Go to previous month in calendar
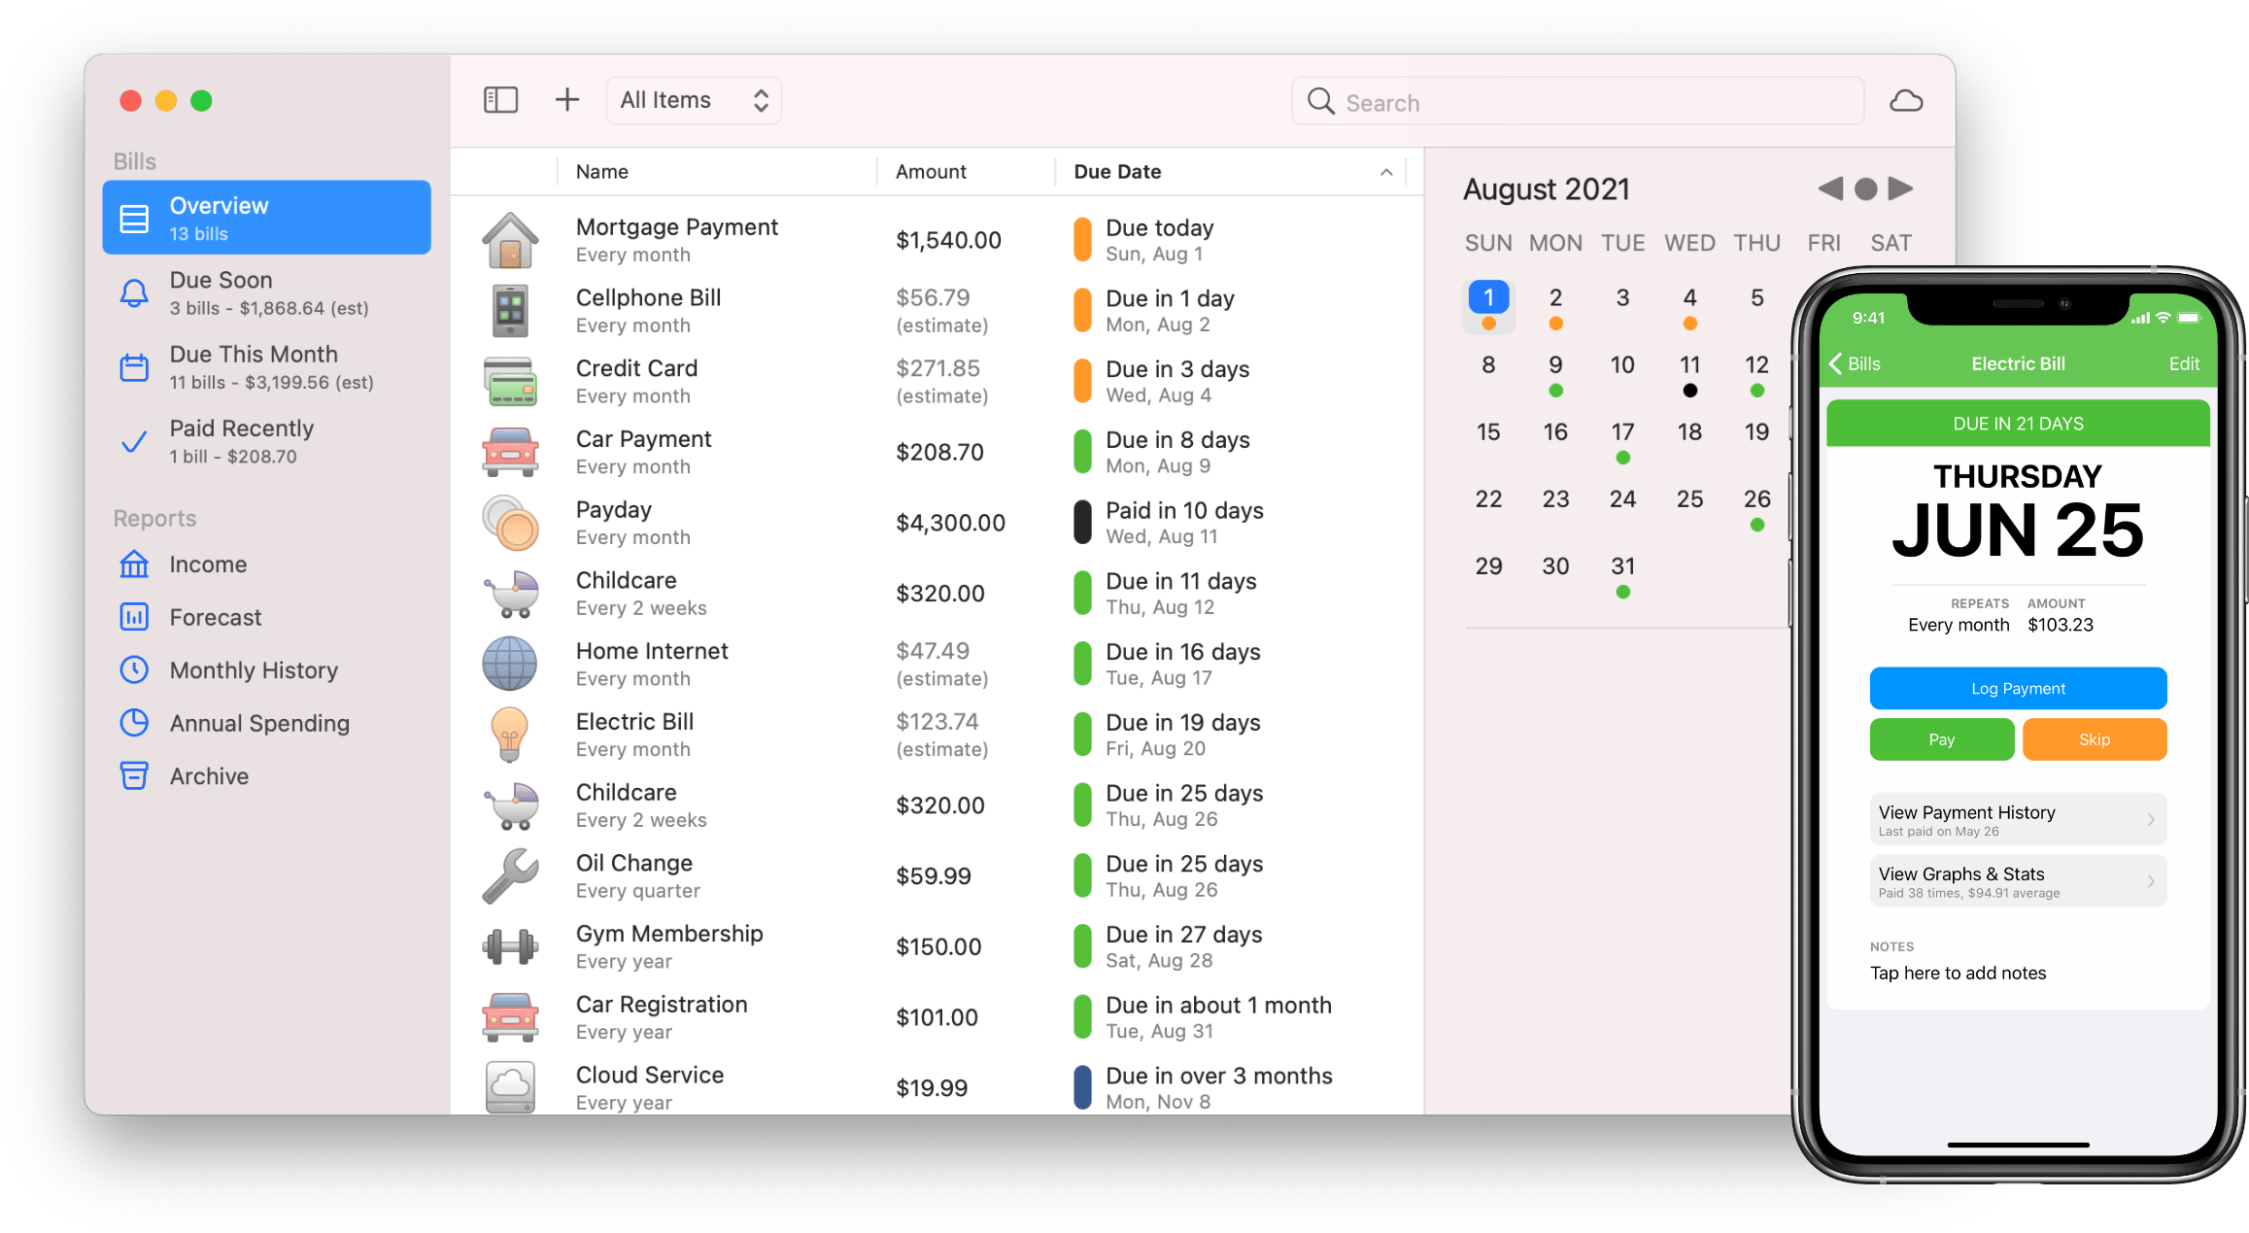 (1831, 188)
